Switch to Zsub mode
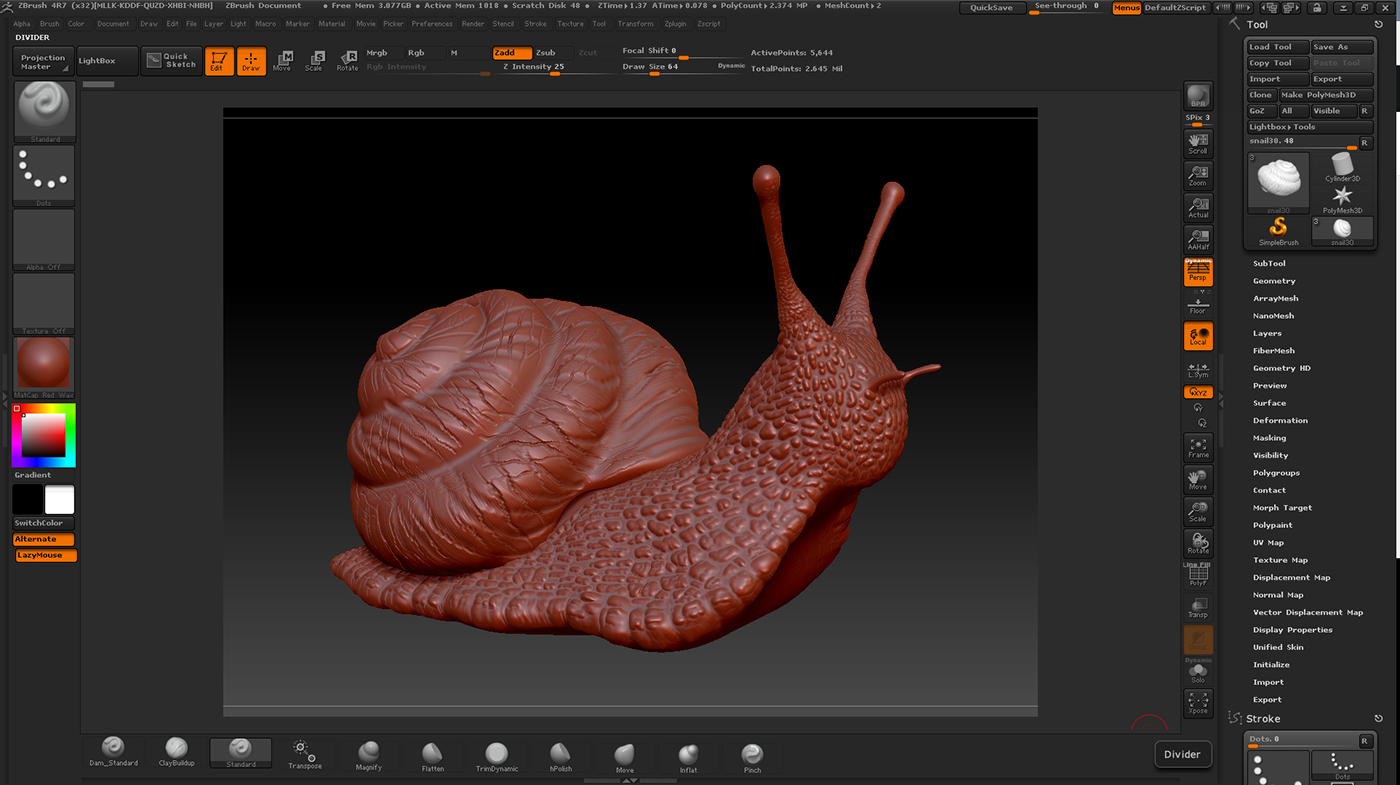This screenshot has height=785, width=1400. pos(545,53)
